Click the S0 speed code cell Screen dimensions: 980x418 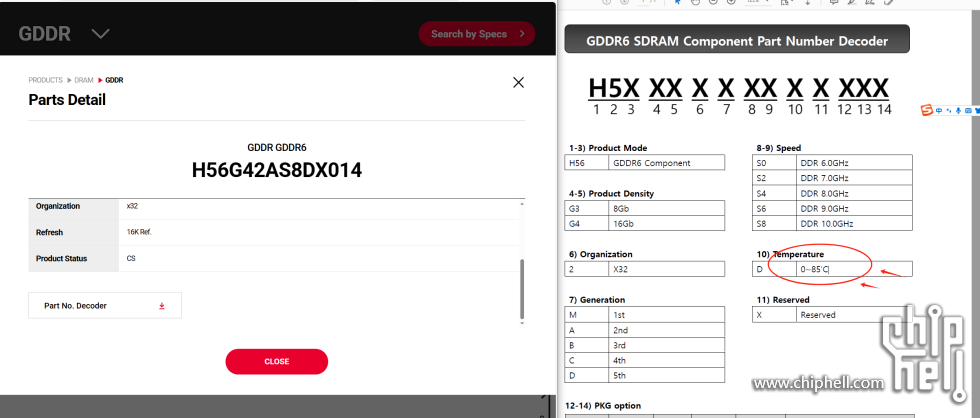774,162
